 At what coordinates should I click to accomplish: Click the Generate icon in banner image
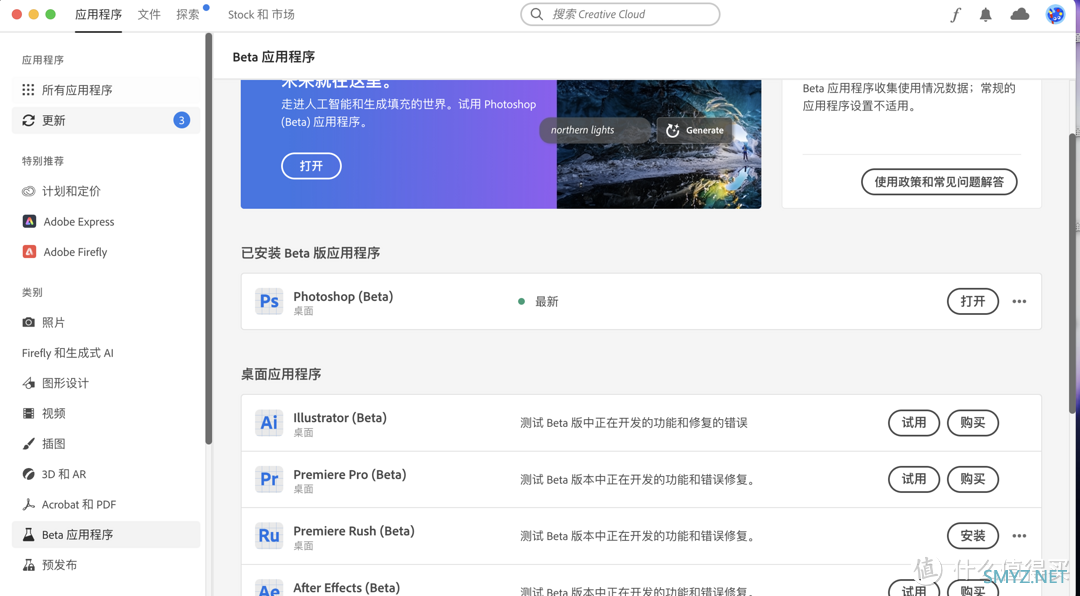click(673, 130)
